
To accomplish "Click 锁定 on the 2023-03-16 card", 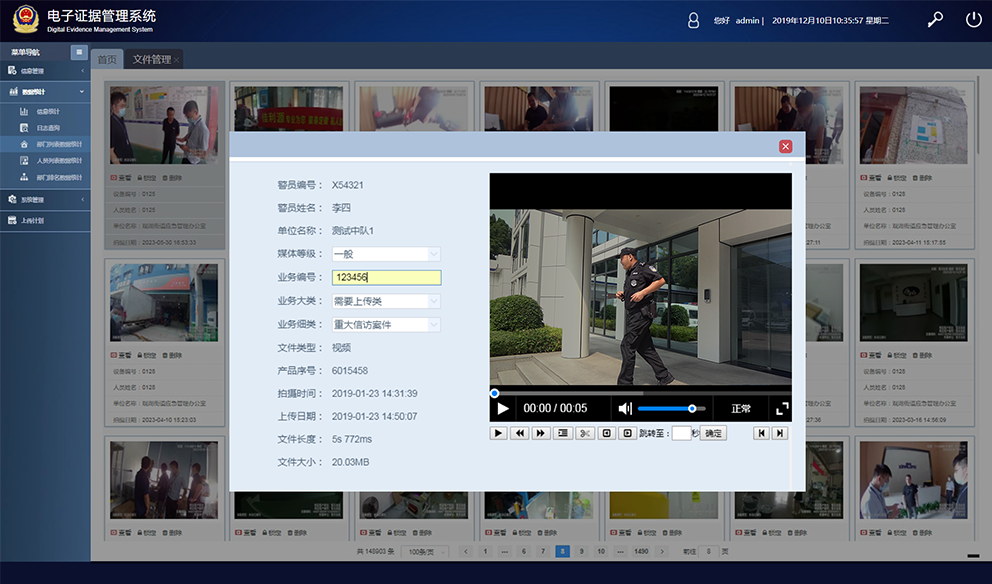I will tap(896, 355).
